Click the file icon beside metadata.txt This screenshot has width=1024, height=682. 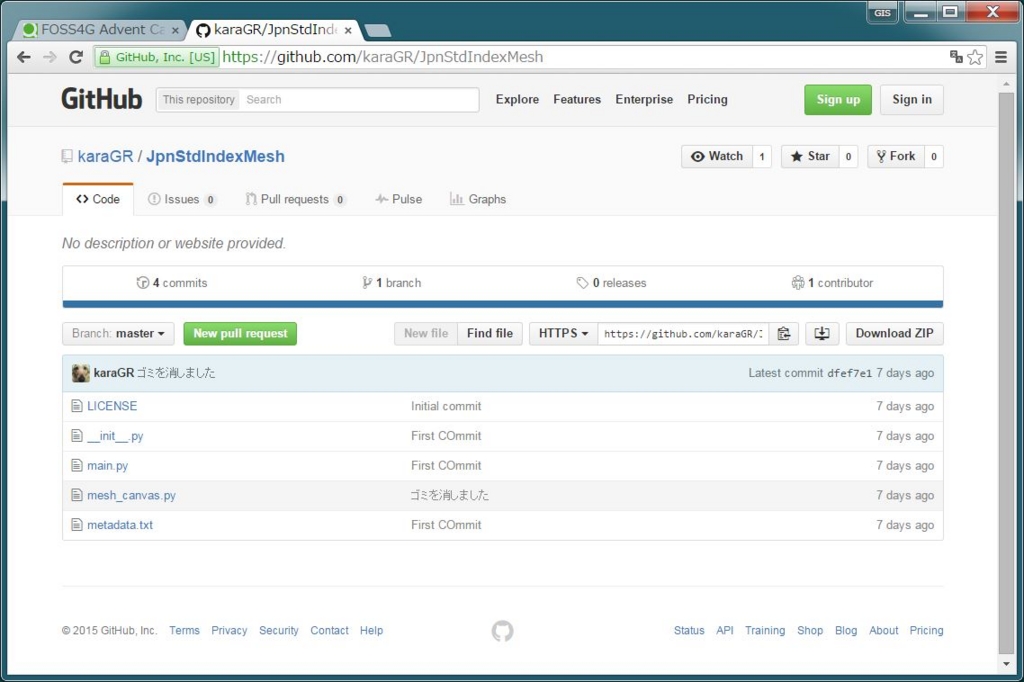click(77, 525)
